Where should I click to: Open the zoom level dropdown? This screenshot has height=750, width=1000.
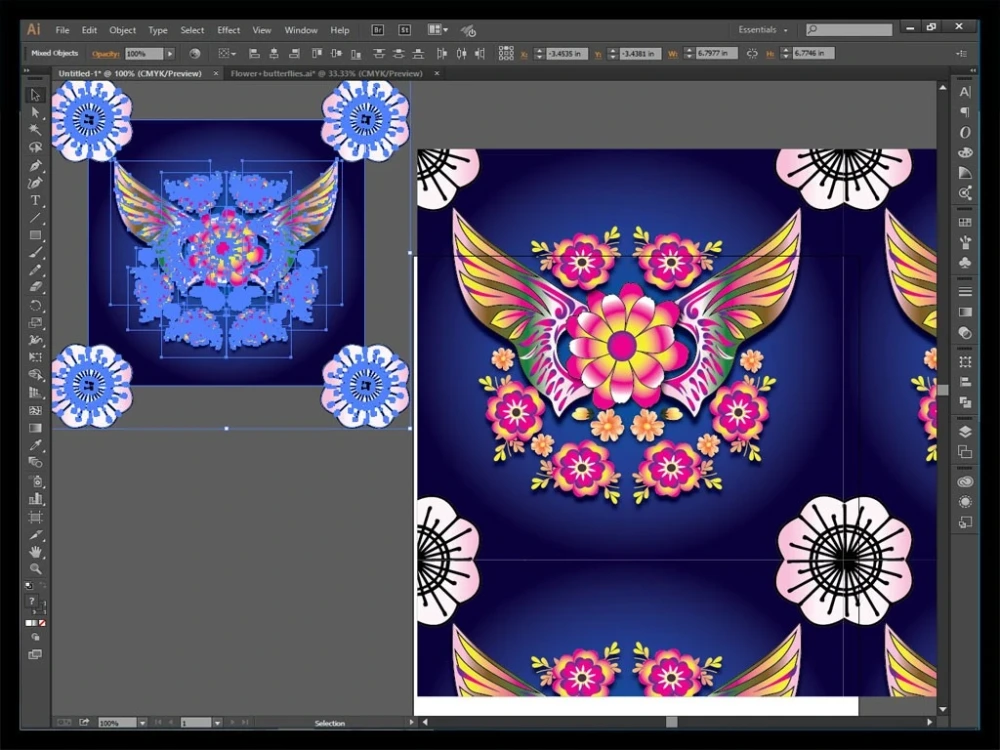[142, 723]
